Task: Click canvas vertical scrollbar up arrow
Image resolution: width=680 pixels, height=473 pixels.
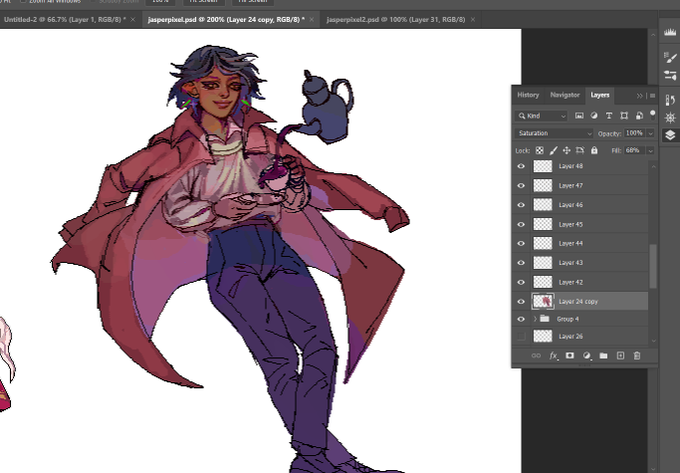Action: click(x=653, y=34)
